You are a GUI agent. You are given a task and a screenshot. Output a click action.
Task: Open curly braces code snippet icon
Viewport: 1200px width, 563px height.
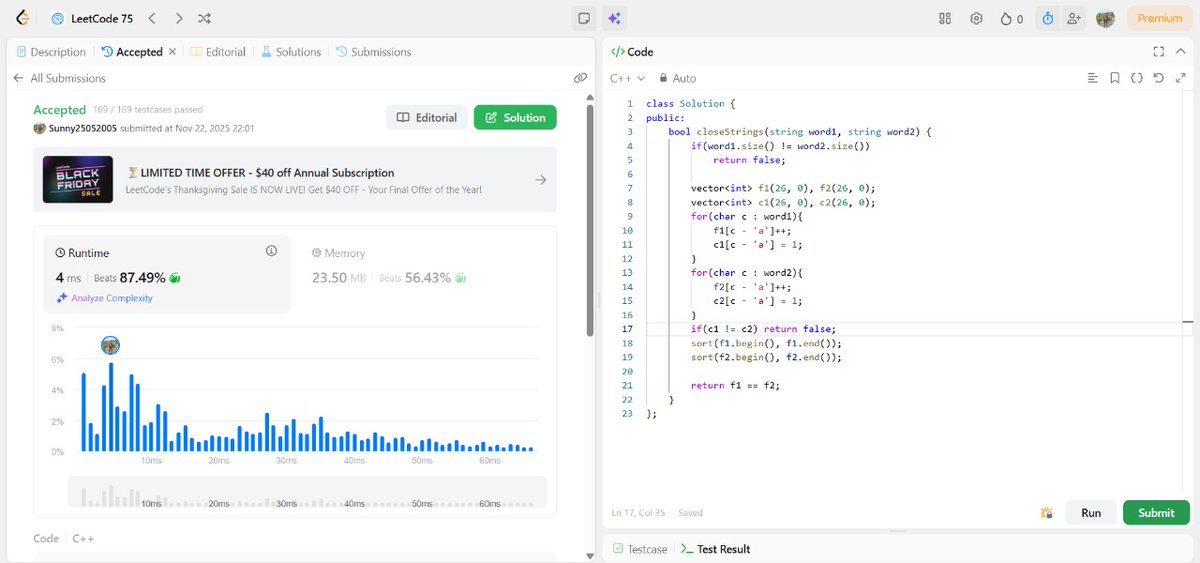1137,78
